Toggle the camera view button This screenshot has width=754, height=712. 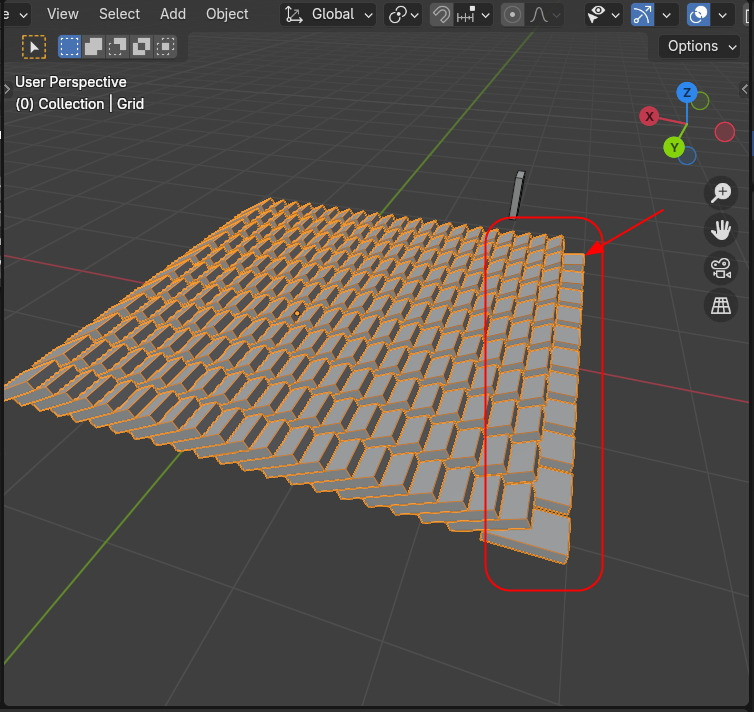(x=721, y=268)
